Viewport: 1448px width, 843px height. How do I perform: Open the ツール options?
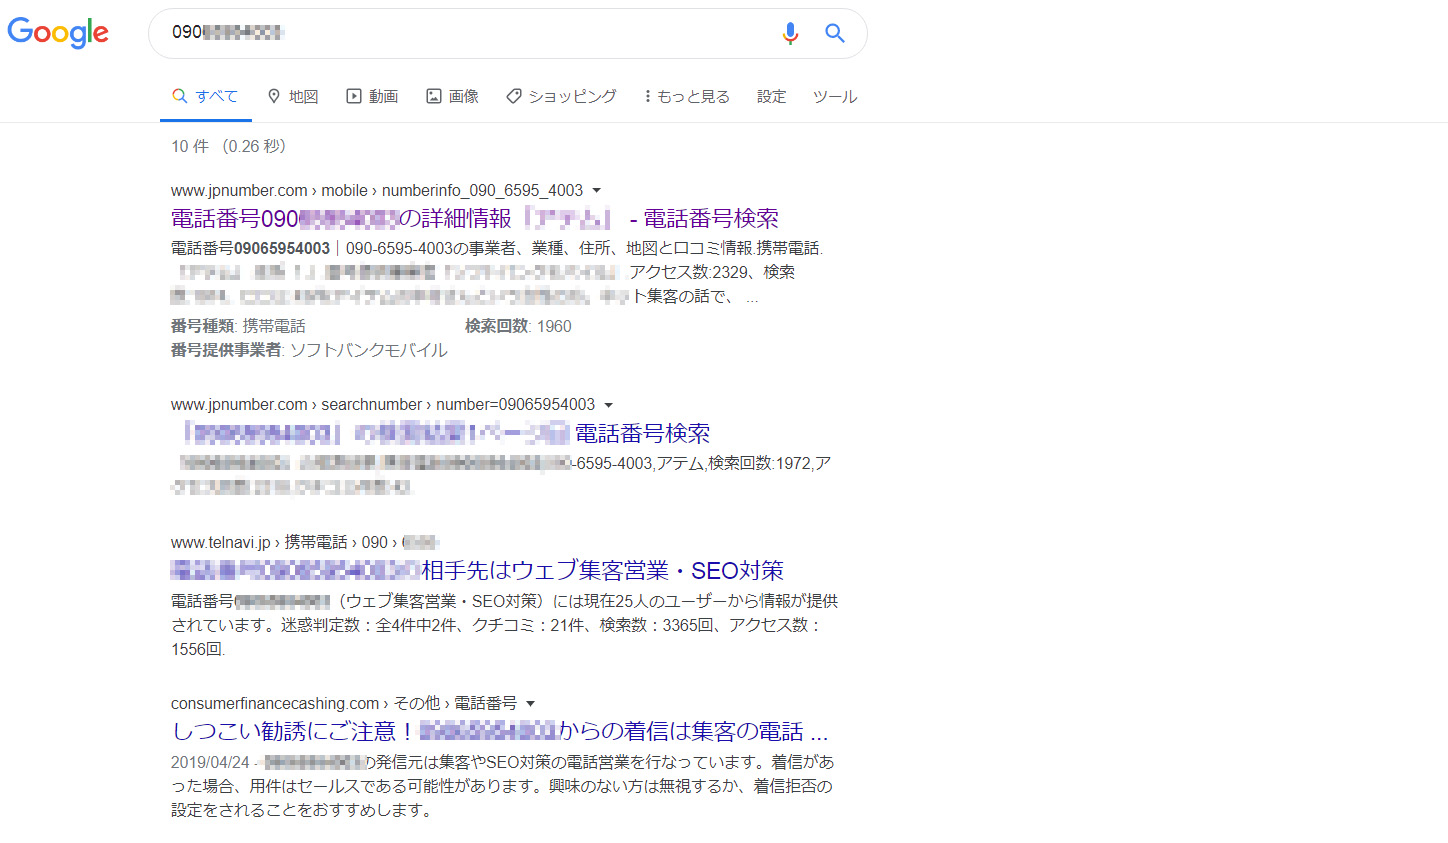point(835,96)
